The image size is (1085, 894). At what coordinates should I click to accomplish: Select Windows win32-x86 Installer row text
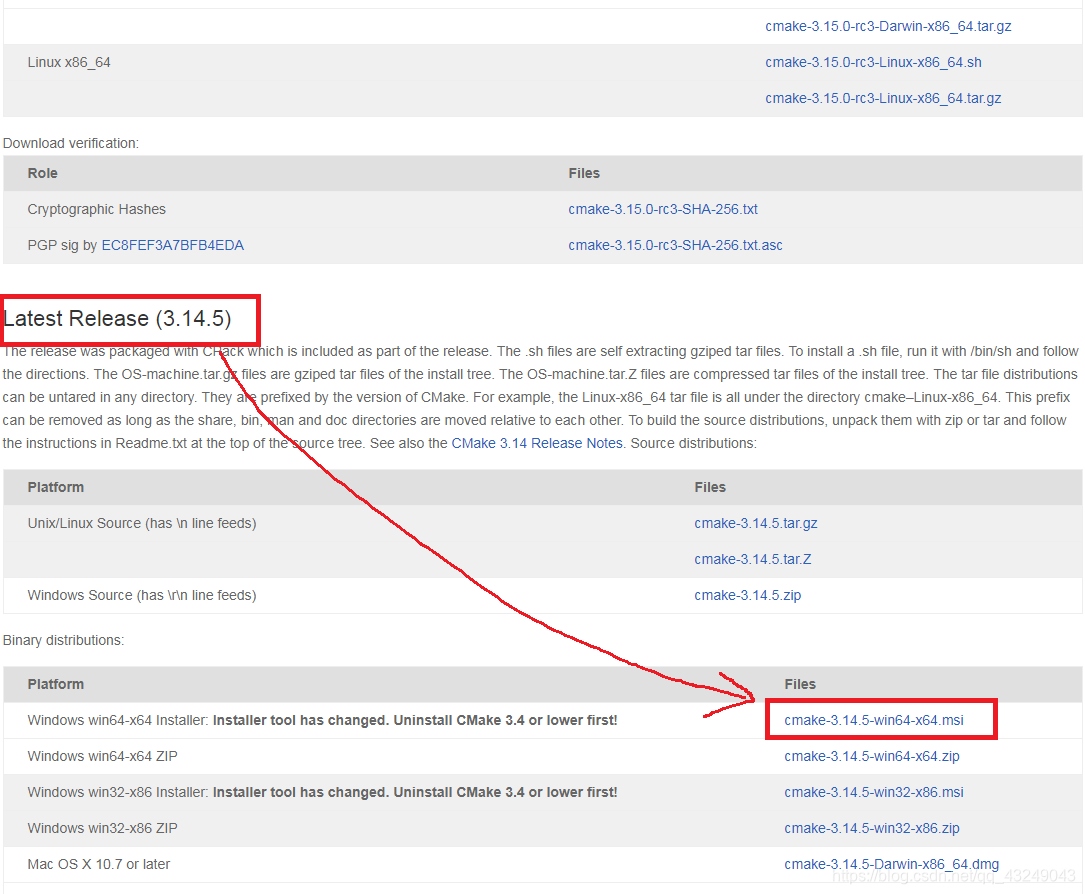tap(322, 792)
